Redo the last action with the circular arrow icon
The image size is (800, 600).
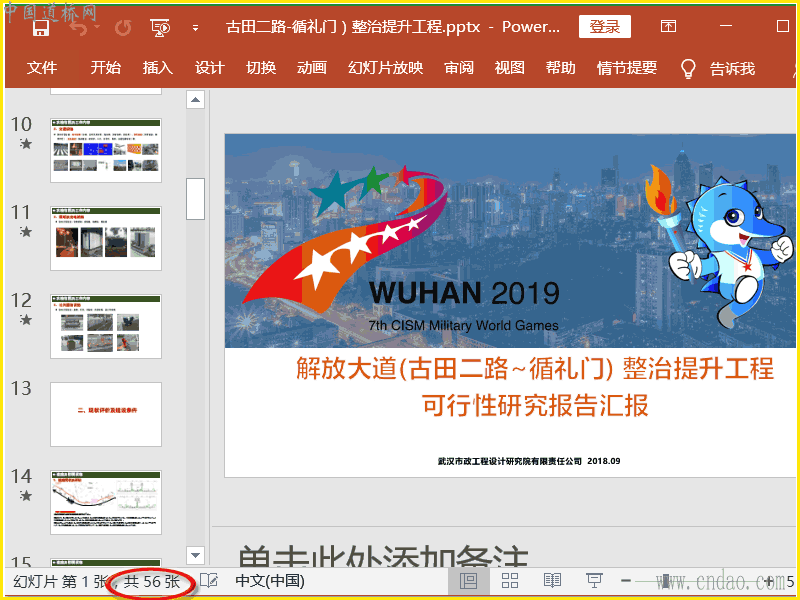123,28
